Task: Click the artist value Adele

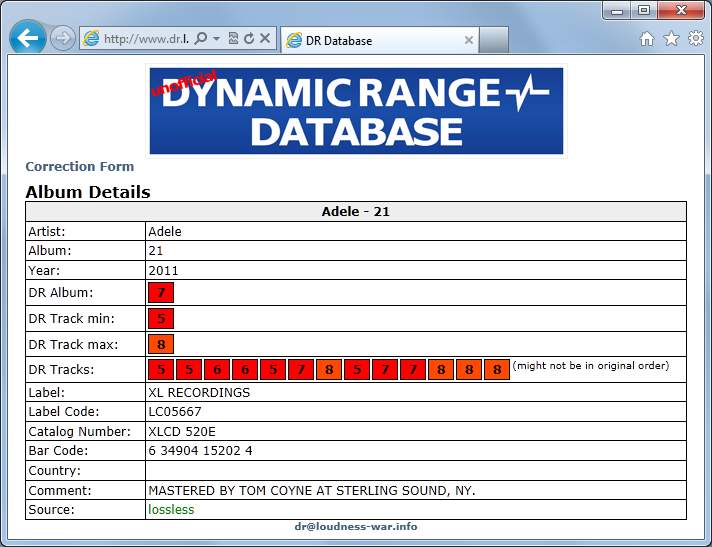Action: click(165, 232)
